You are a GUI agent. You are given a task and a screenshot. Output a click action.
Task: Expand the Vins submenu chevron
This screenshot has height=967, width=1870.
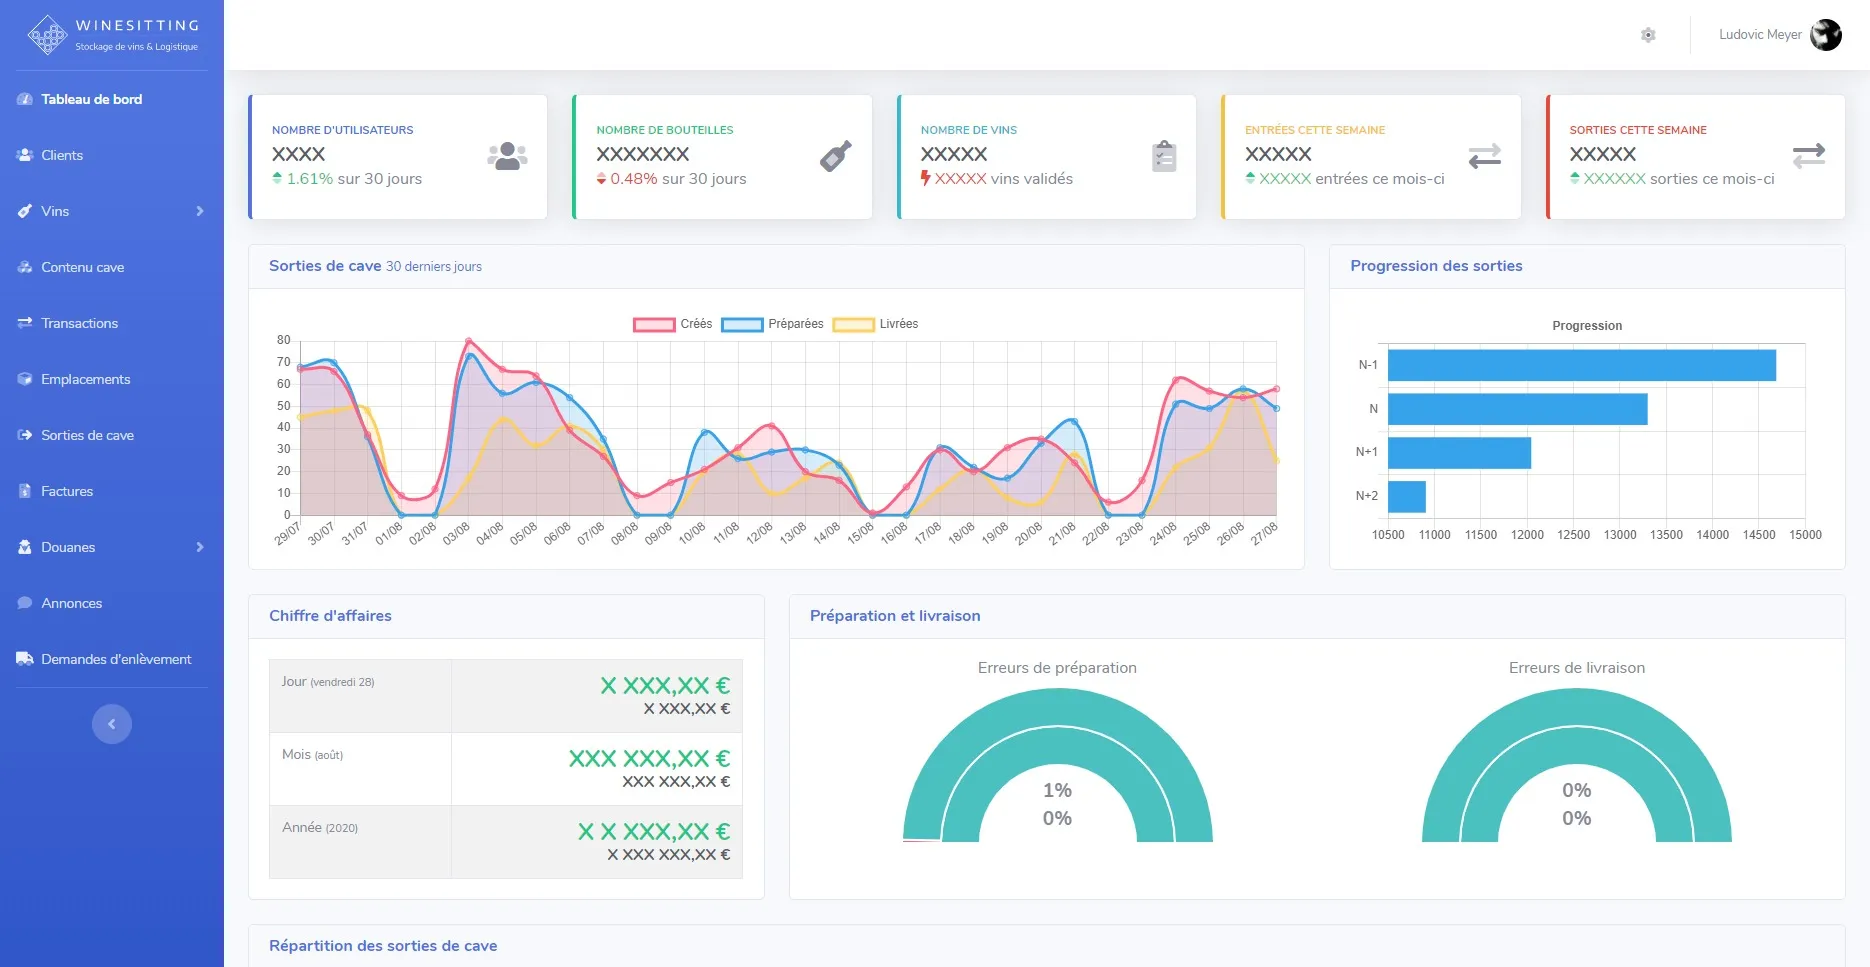(200, 211)
